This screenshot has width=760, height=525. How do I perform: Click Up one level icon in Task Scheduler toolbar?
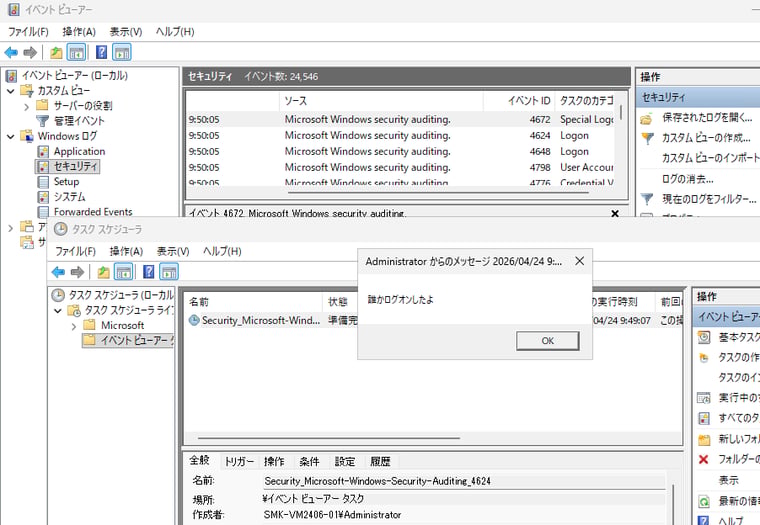103,272
